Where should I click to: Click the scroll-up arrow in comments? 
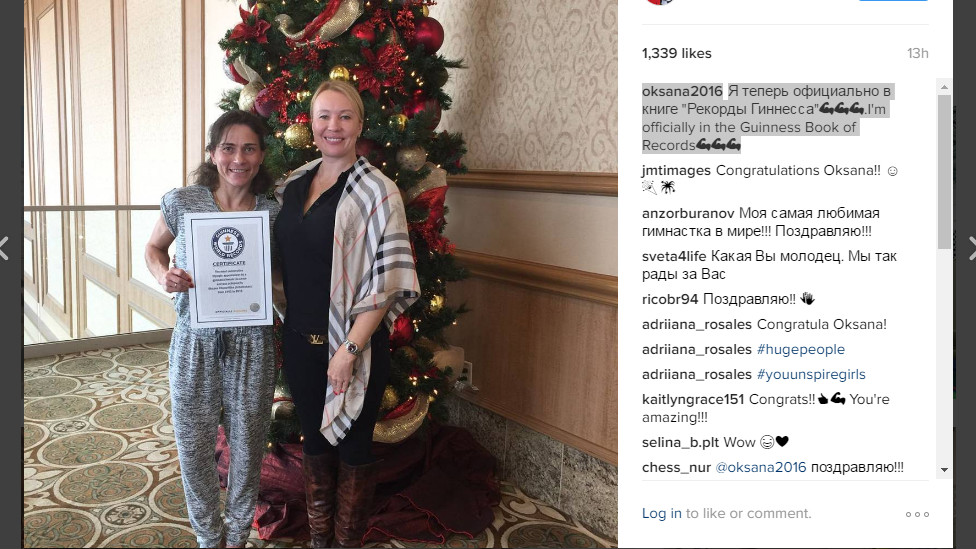pos(944,87)
